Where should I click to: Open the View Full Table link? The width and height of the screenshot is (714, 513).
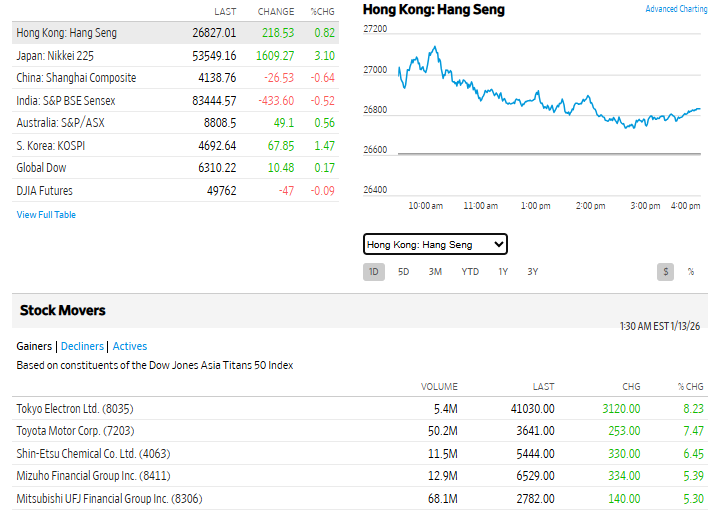coord(46,215)
